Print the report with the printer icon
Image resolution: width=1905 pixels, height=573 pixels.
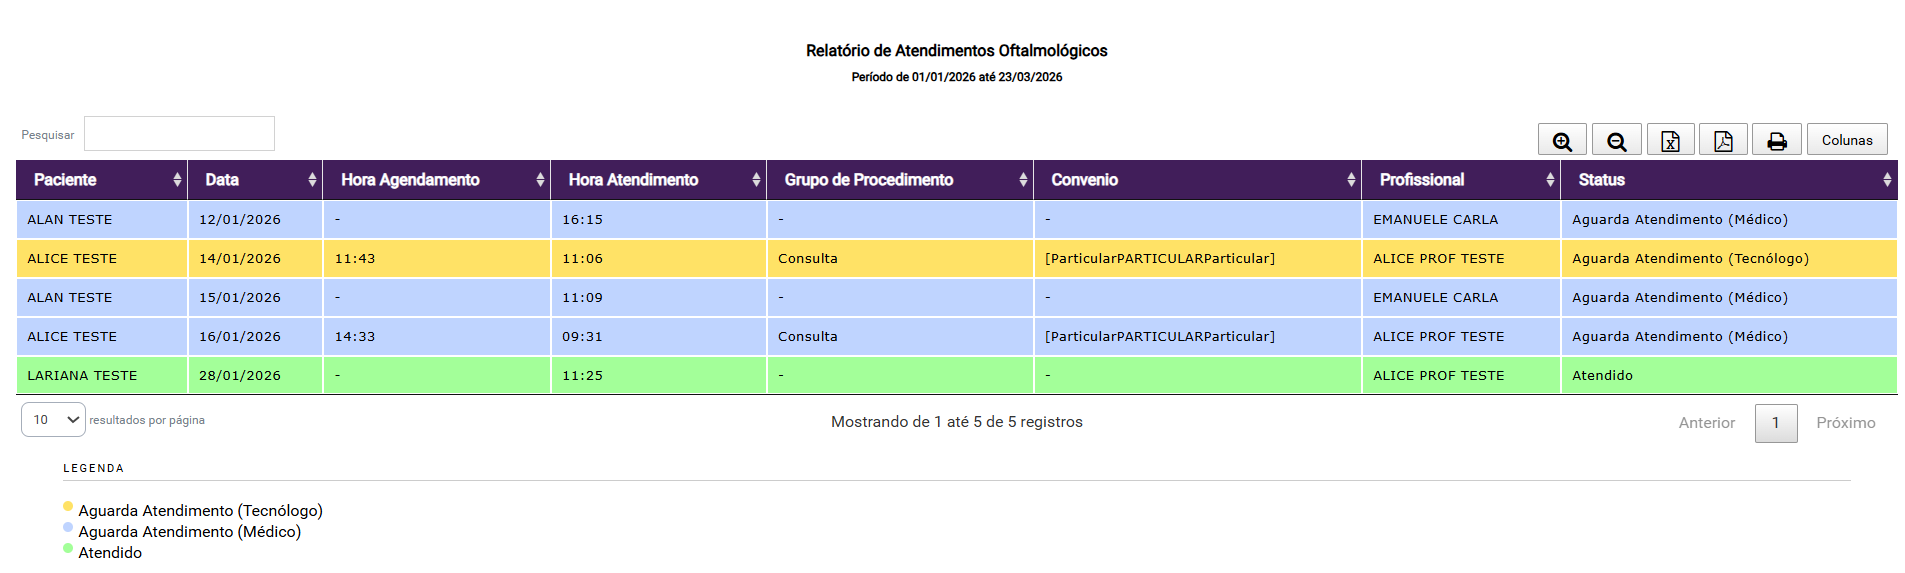pyautogui.click(x=1777, y=140)
